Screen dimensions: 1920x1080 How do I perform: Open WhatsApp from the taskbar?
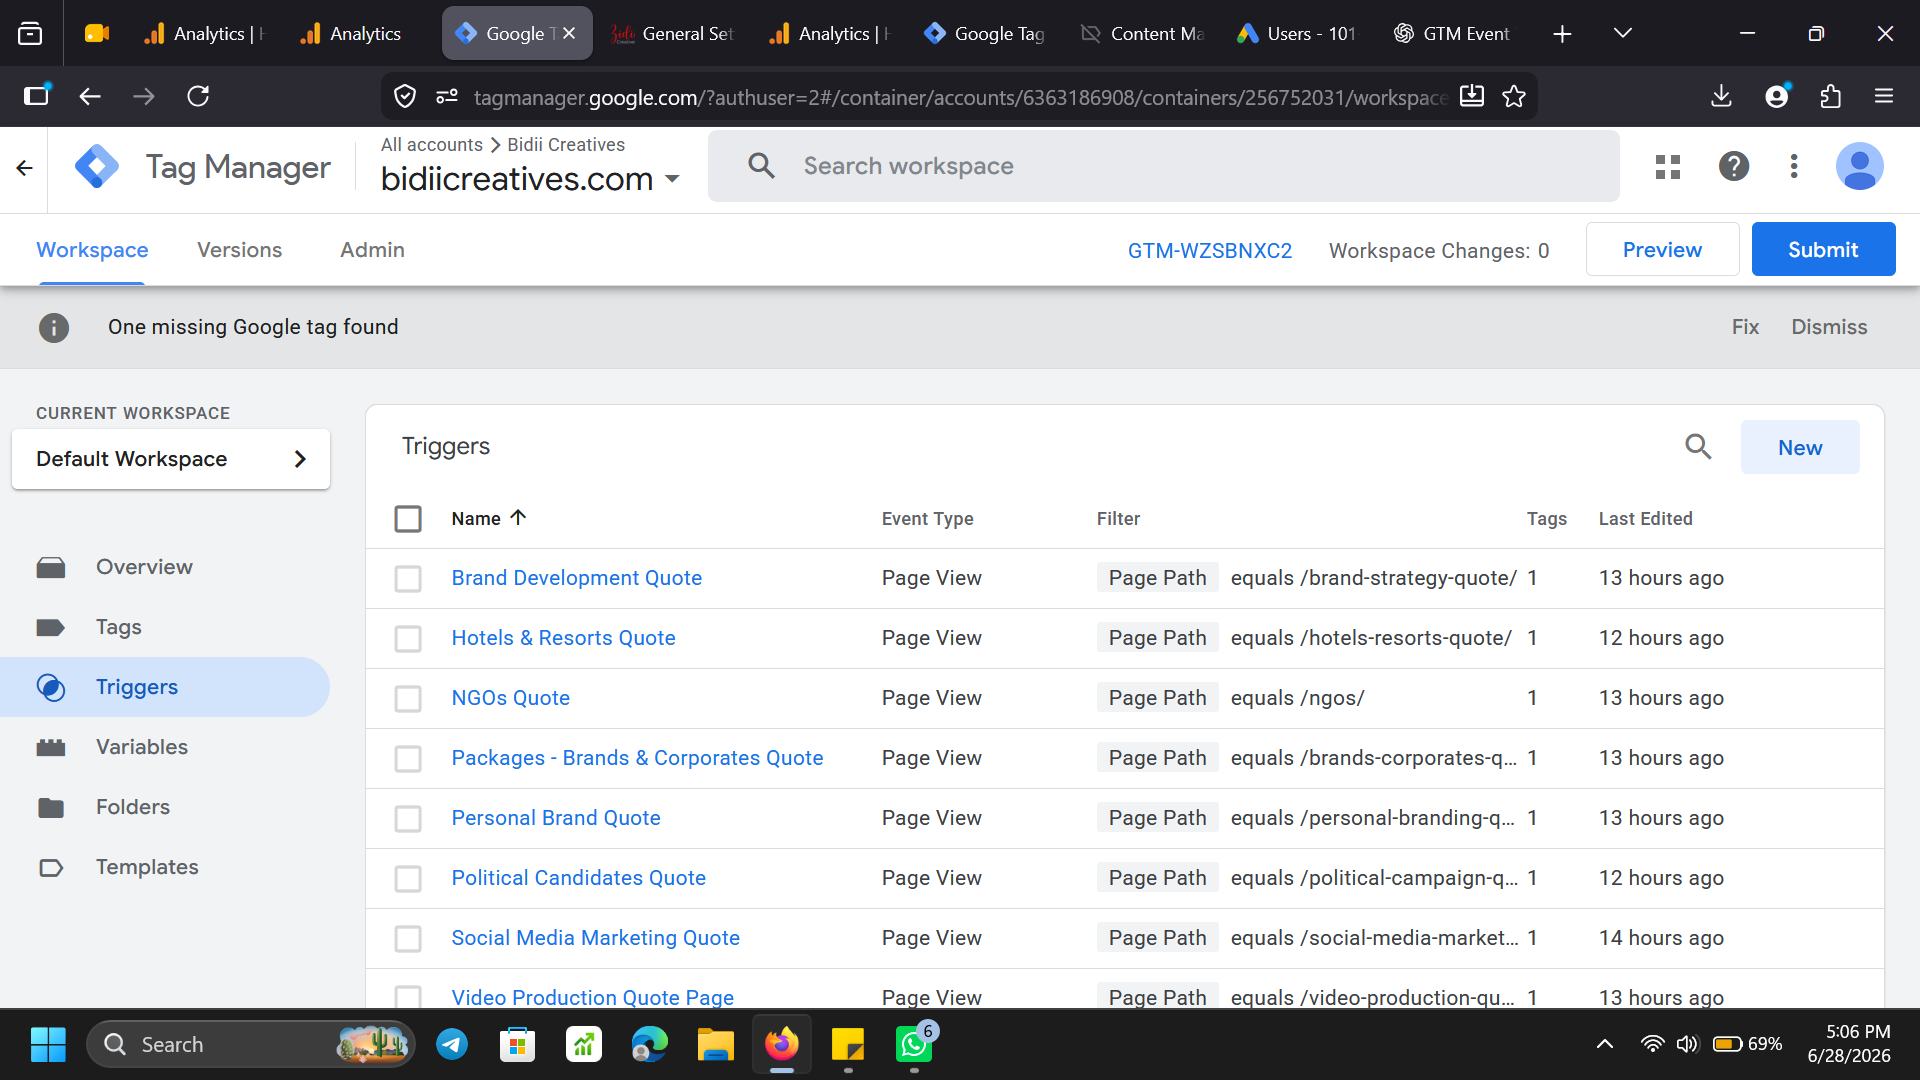(913, 1044)
